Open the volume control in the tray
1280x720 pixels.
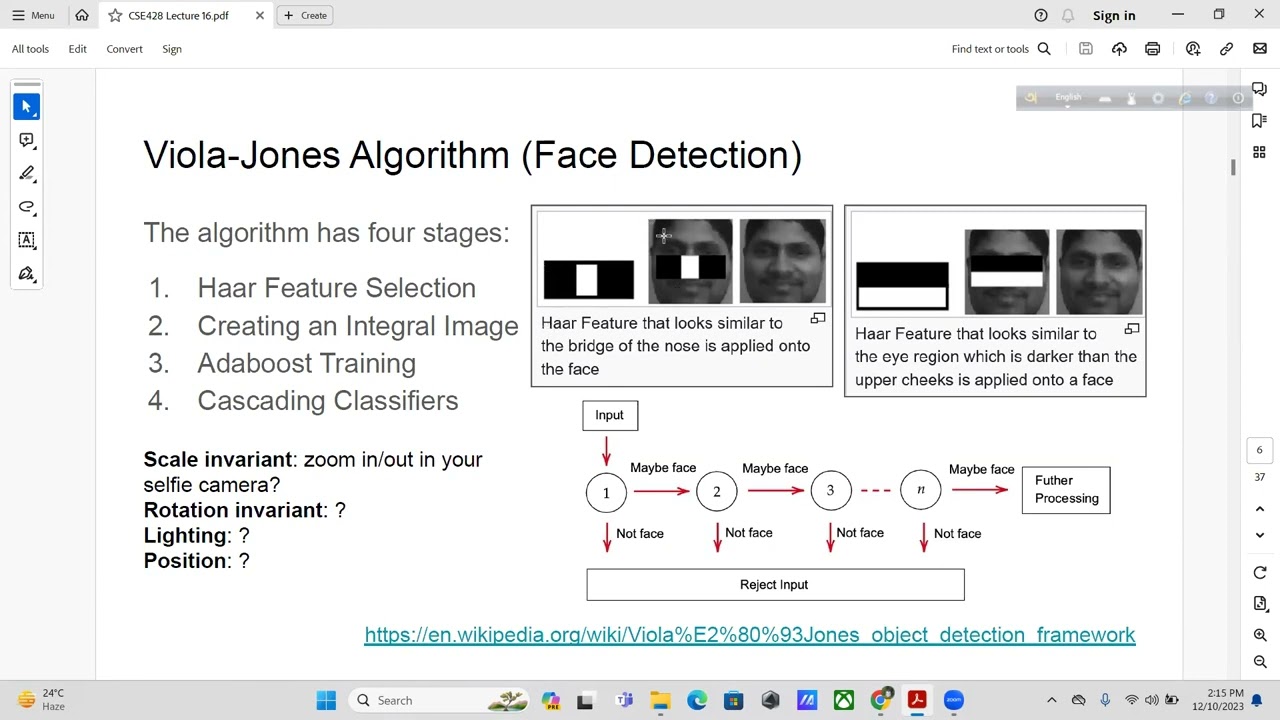click(1151, 700)
